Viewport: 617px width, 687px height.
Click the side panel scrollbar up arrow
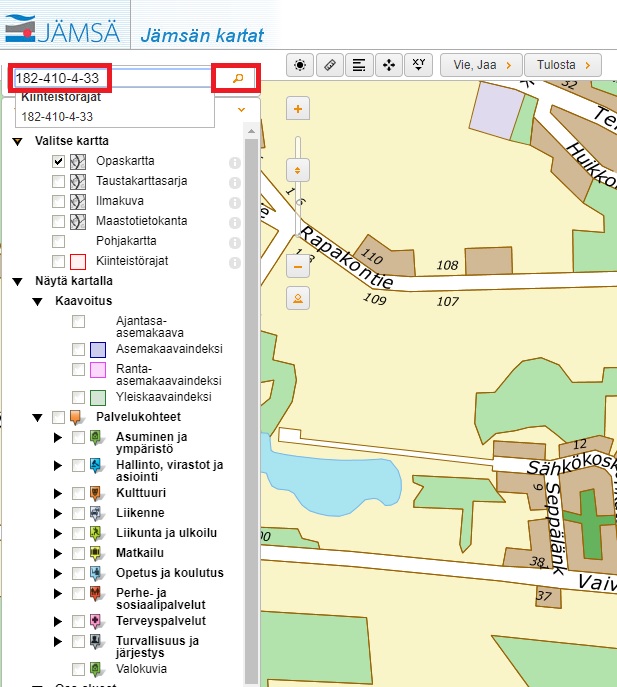pos(252,131)
